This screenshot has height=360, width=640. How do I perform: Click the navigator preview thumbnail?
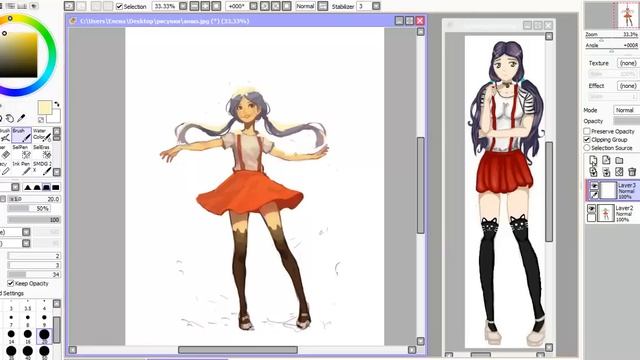[x=612, y=15]
